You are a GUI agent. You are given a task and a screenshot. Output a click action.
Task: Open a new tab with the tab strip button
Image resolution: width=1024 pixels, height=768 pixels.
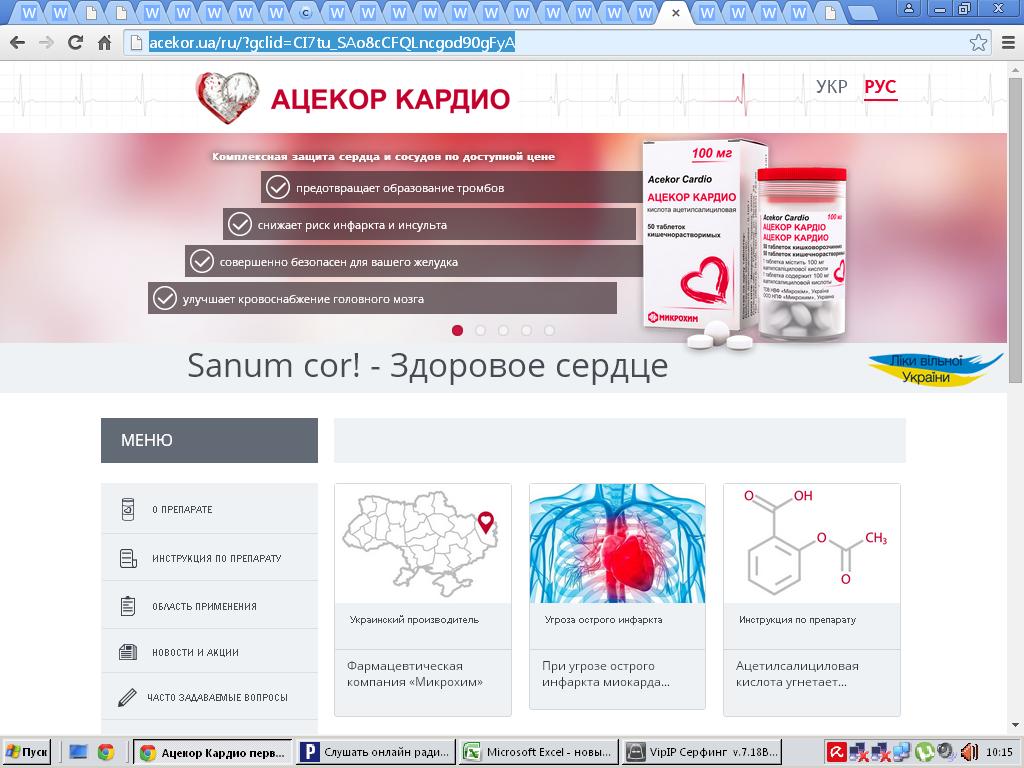[863, 12]
